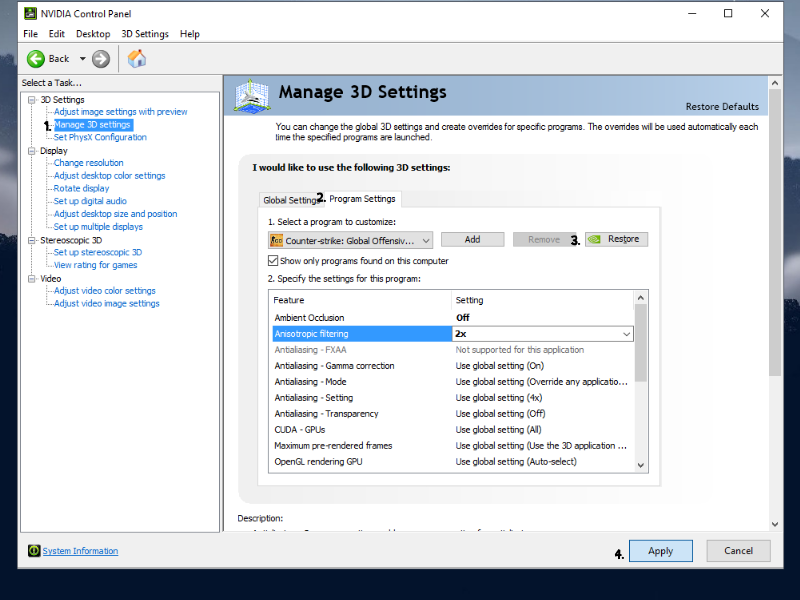Viewport: 800px width, 600px height.
Task: Open Set PhysX Configuration
Action: 100,137
